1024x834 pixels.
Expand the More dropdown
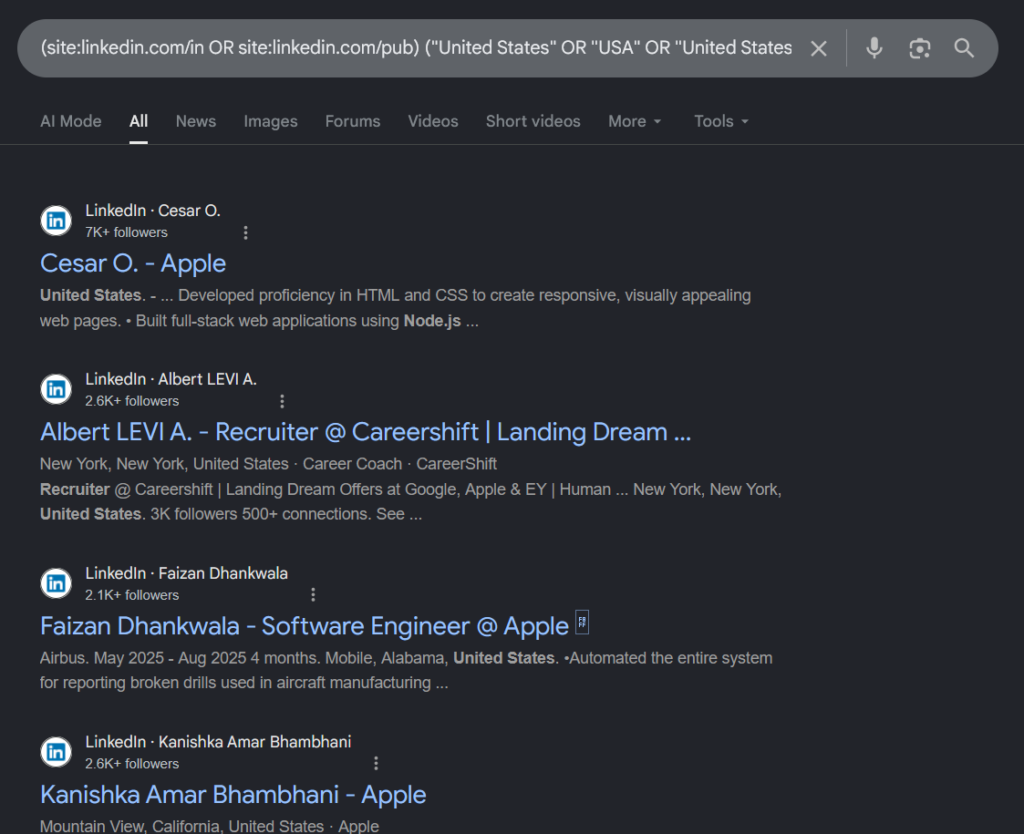(x=635, y=121)
